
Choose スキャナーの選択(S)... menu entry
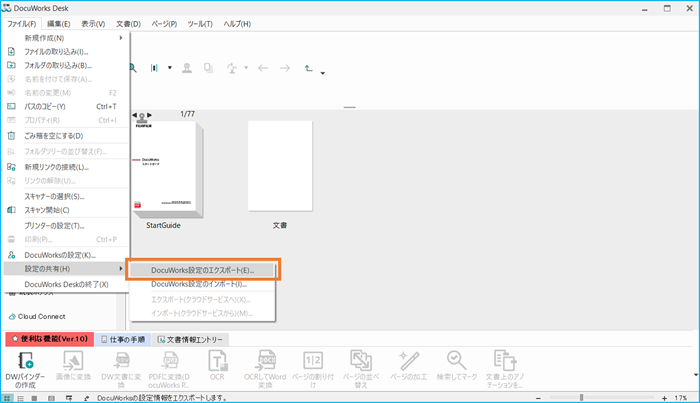[66, 196]
